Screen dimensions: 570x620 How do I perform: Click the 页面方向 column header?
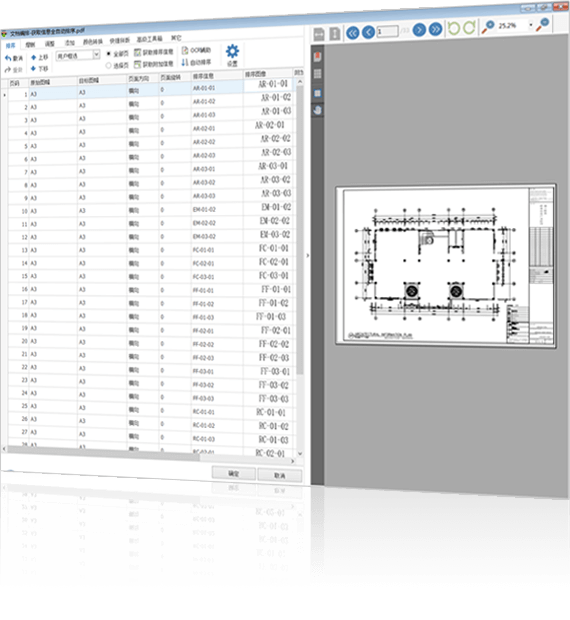(x=142, y=79)
